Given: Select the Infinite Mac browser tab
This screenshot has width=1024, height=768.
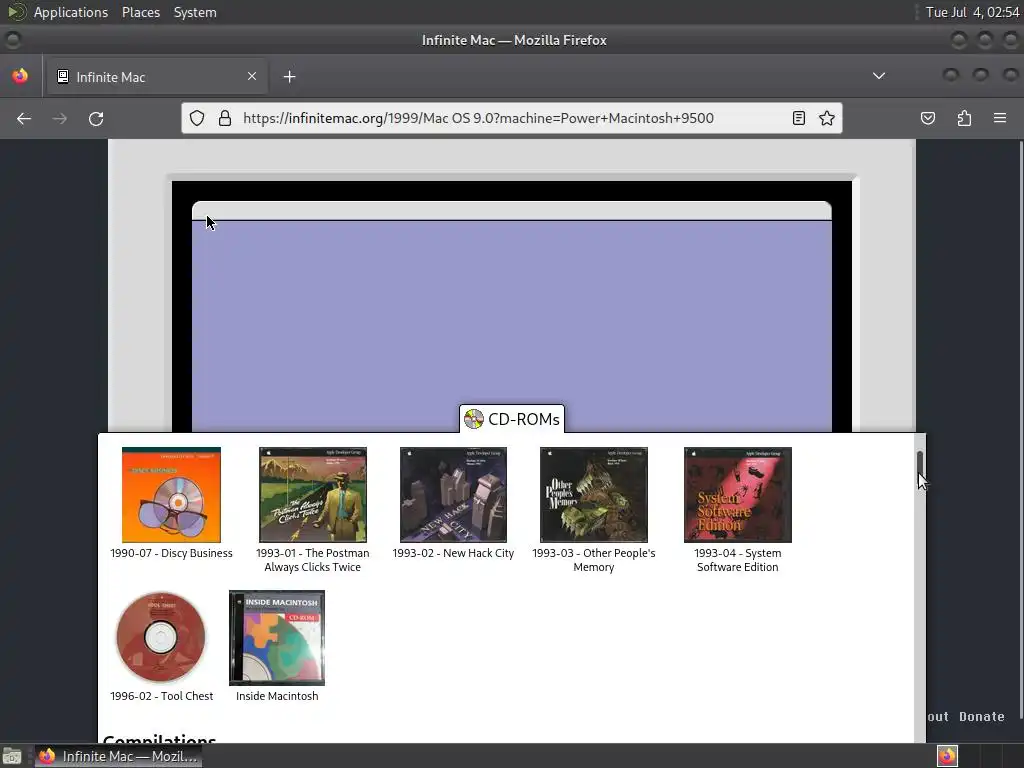Looking at the screenshot, I should click(157, 77).
